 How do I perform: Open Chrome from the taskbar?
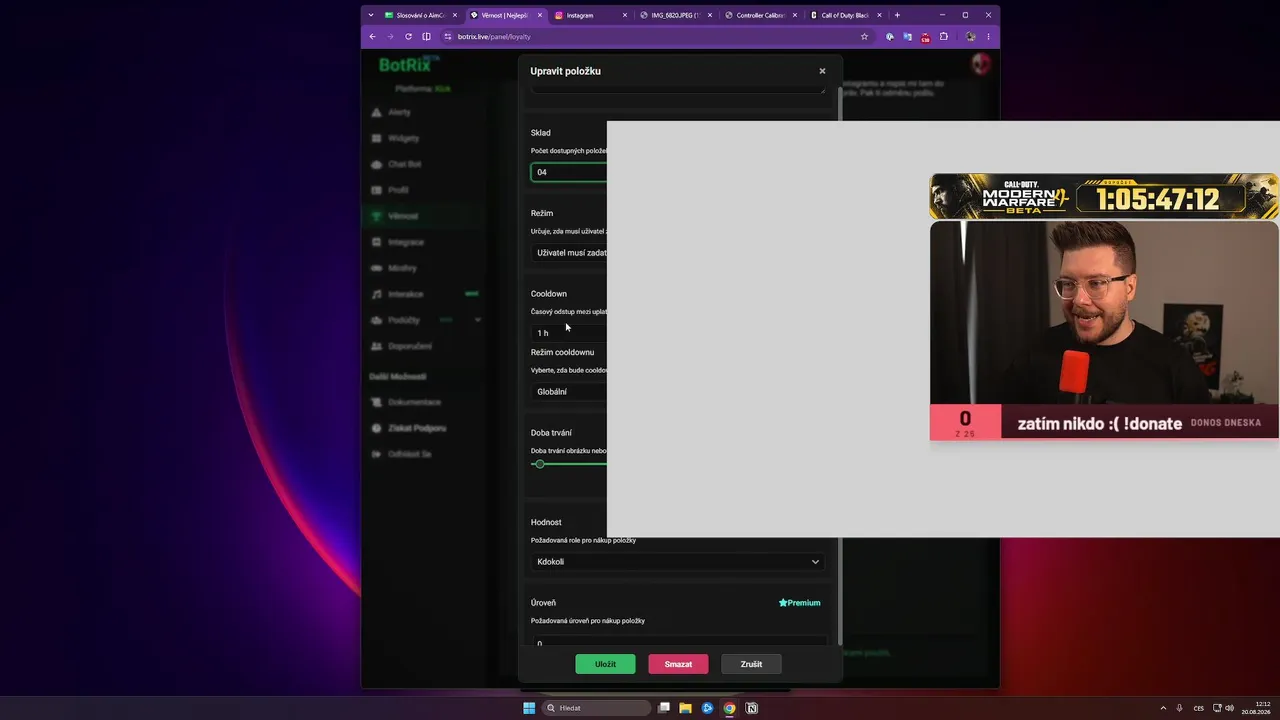pos(730,708)
